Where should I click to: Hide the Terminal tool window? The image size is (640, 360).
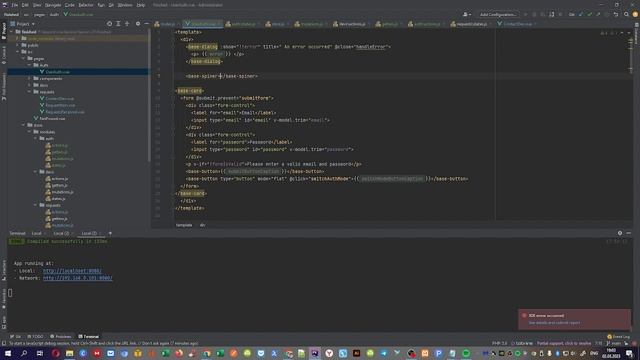click(629, 233)
